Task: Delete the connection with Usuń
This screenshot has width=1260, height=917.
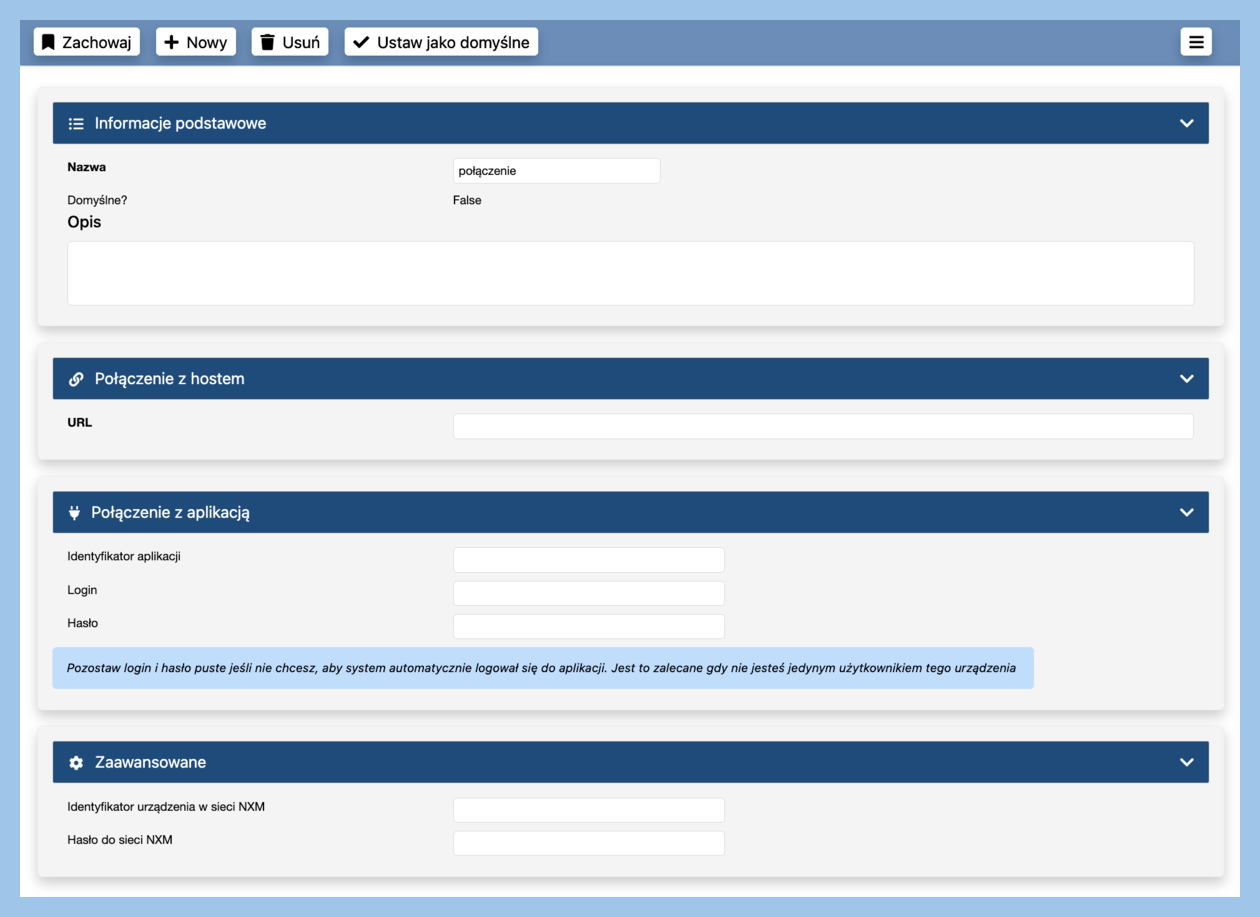Action: coord(290,42)
